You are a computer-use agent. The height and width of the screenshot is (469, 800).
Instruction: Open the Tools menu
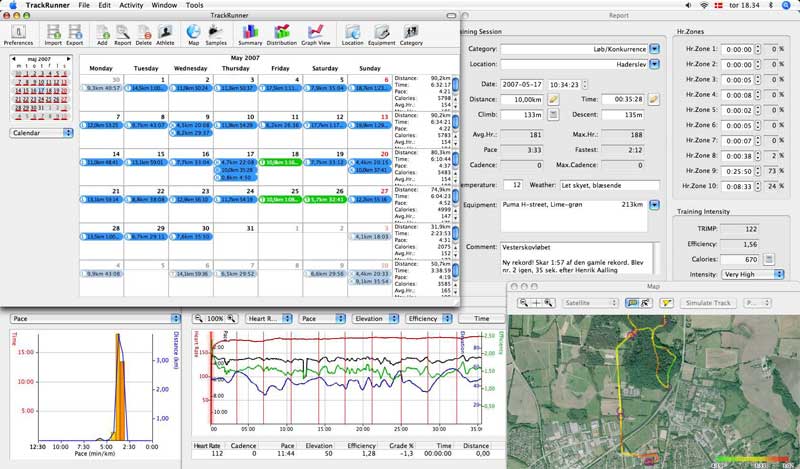point(194,5)
